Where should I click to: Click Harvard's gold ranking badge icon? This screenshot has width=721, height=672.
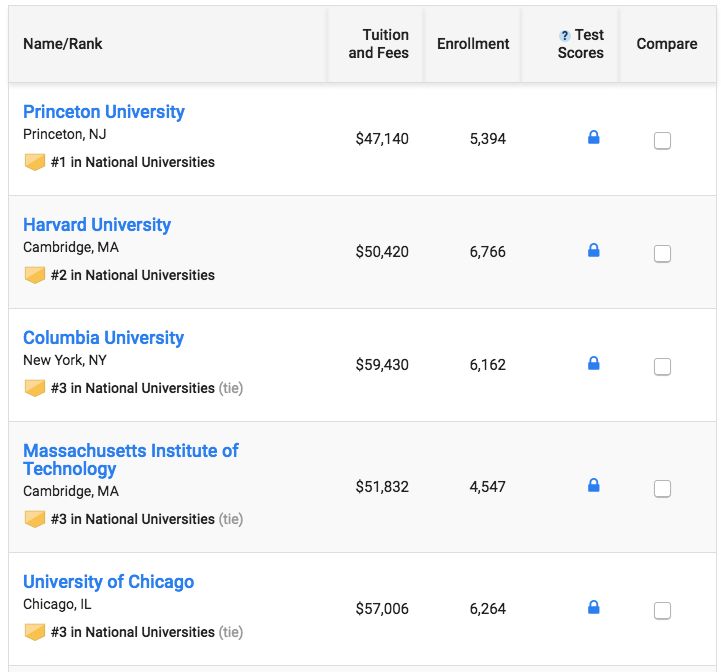[x=35, y=275]
